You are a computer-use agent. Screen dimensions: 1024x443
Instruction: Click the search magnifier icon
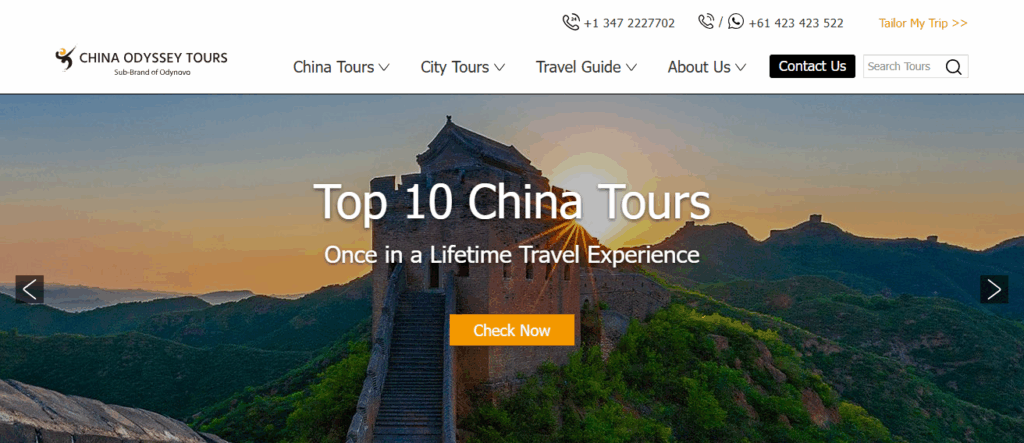(953, 67)
